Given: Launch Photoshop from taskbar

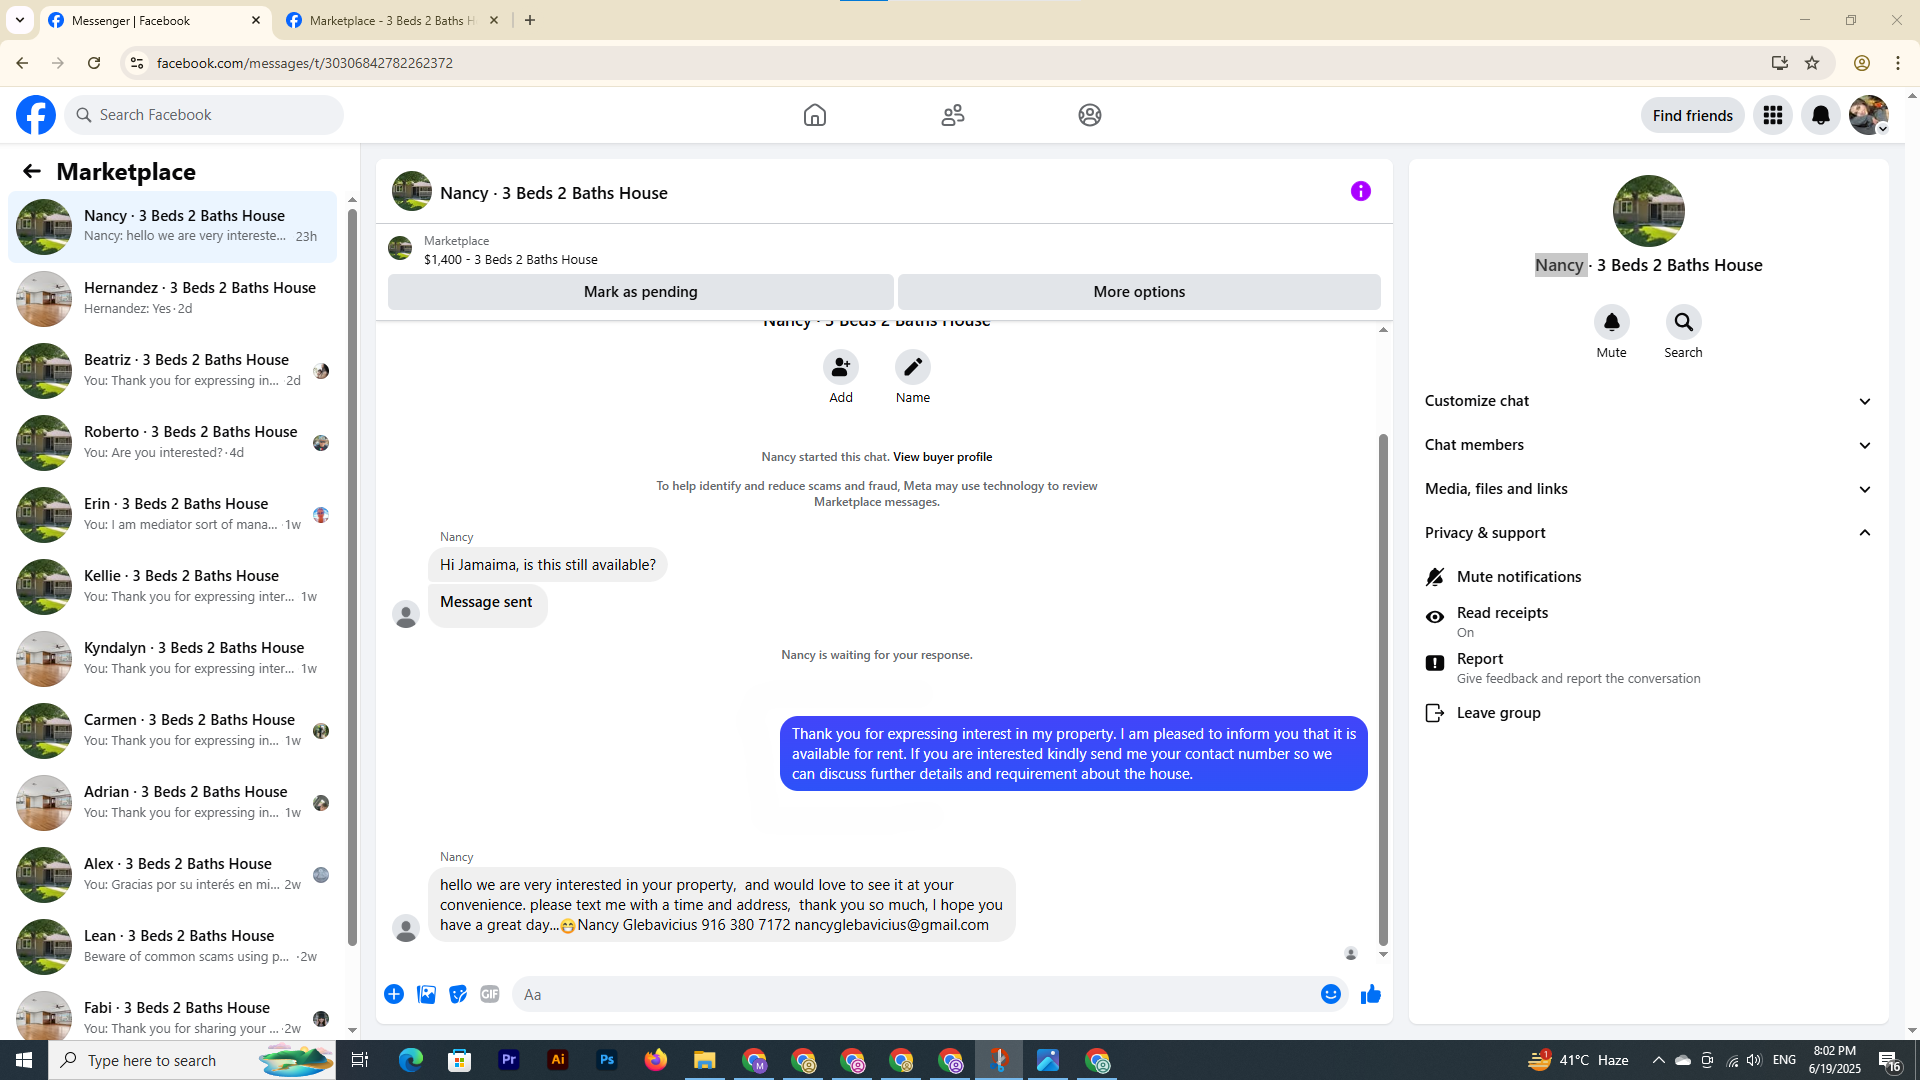Looking at the screenshot, I should (607, 1060).
